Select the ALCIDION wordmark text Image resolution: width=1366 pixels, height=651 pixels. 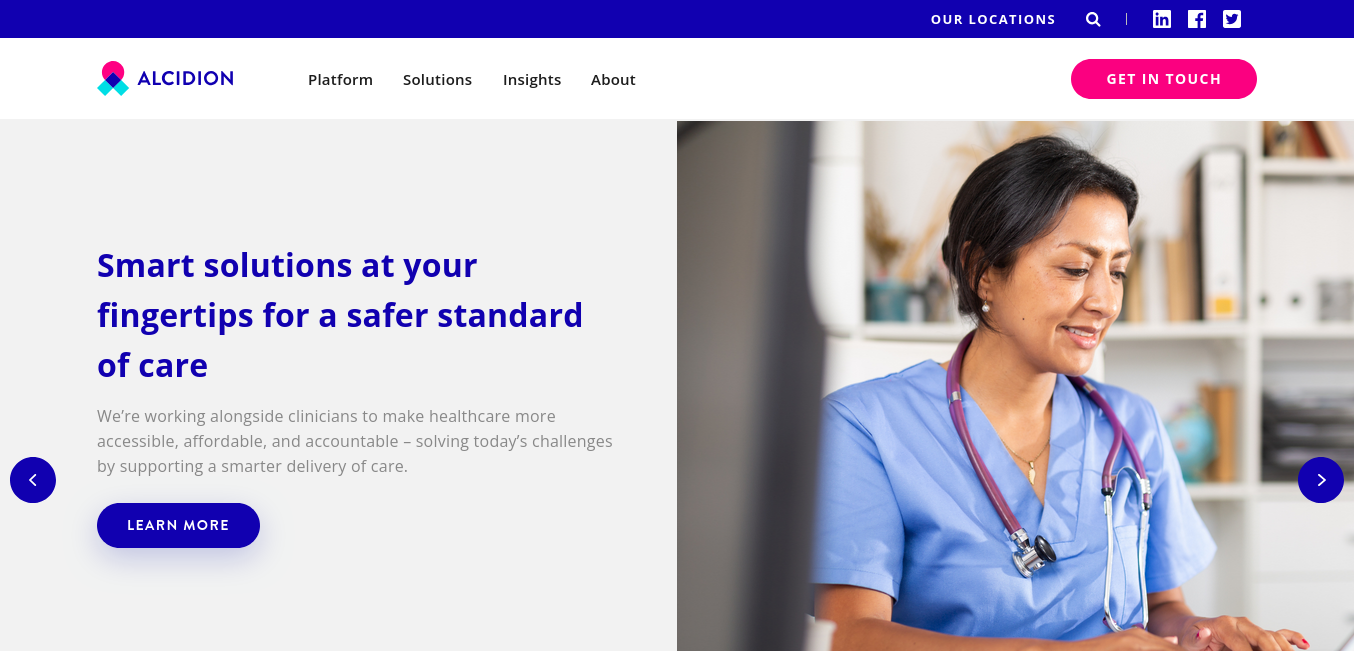tap(186, 78)
